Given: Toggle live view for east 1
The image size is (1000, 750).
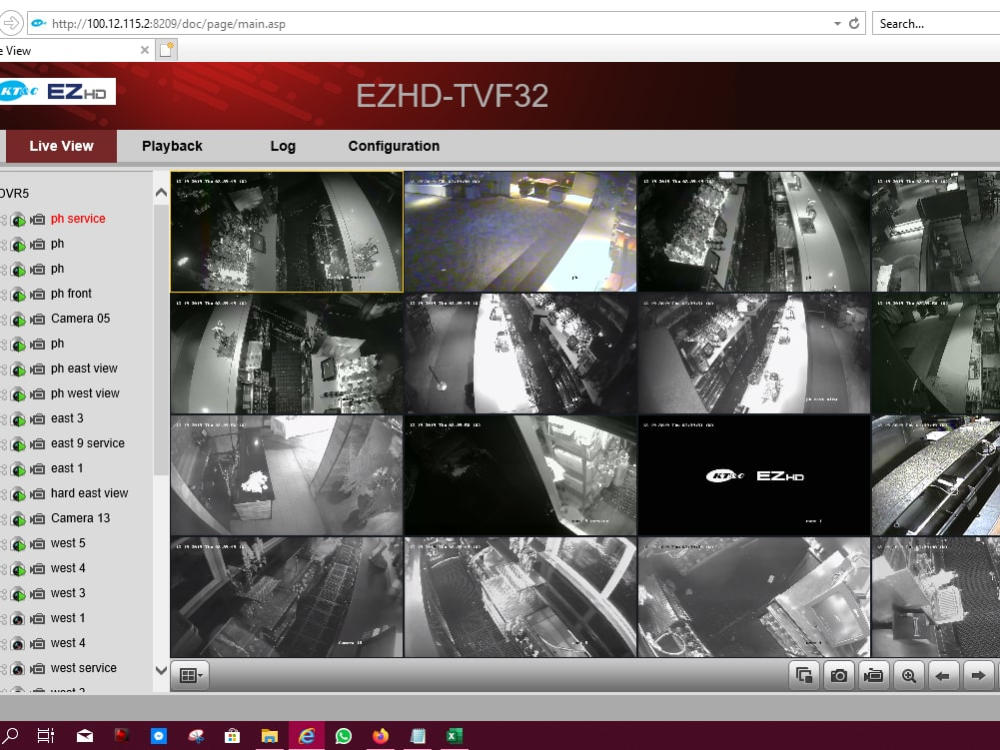Looking at the screenshot, I should 18,469.
